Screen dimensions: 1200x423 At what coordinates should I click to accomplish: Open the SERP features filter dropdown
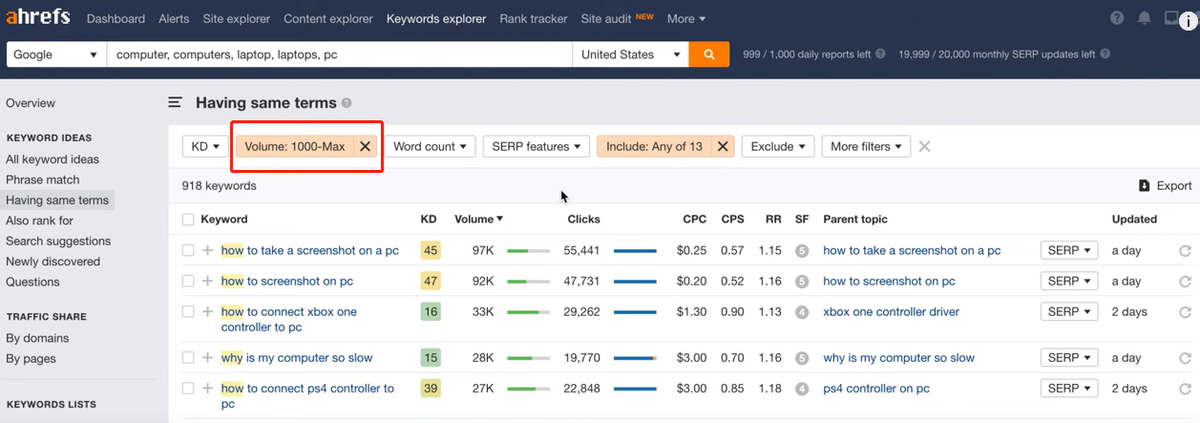(x=537, y=146)
